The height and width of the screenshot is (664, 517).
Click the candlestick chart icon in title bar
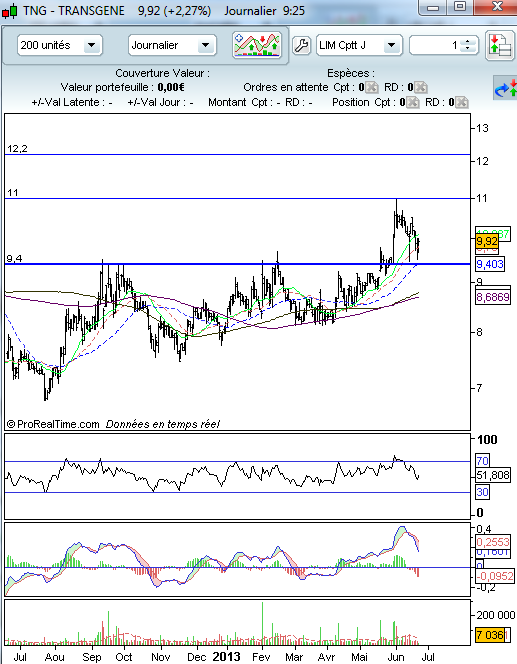coord(9,10)
